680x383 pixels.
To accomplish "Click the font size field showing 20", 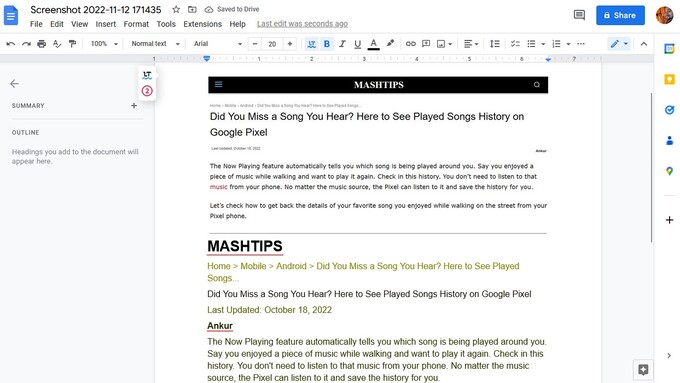I will 272,44.
